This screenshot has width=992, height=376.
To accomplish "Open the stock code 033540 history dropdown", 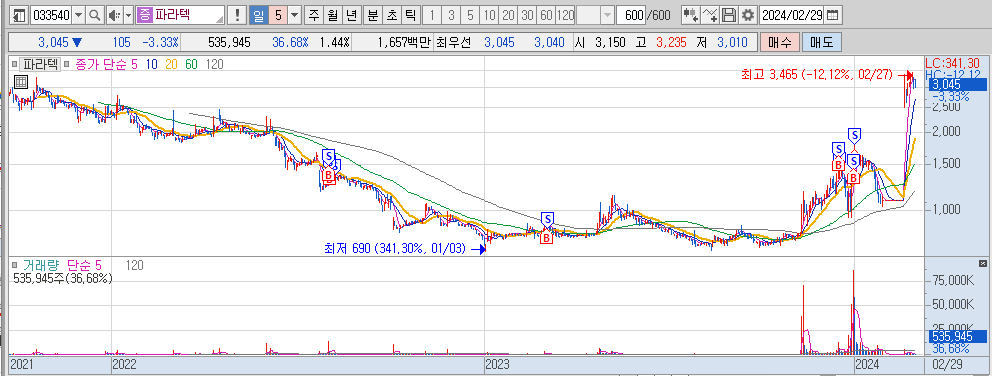I will click(79, 15).
